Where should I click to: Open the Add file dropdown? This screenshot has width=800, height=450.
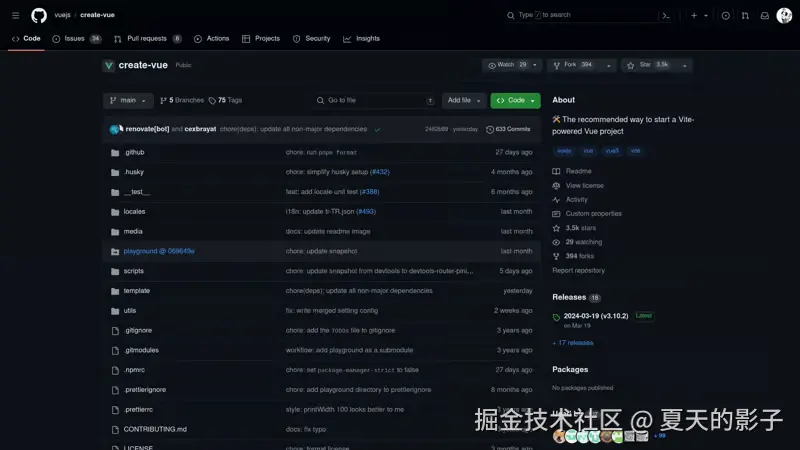point(464,101)
